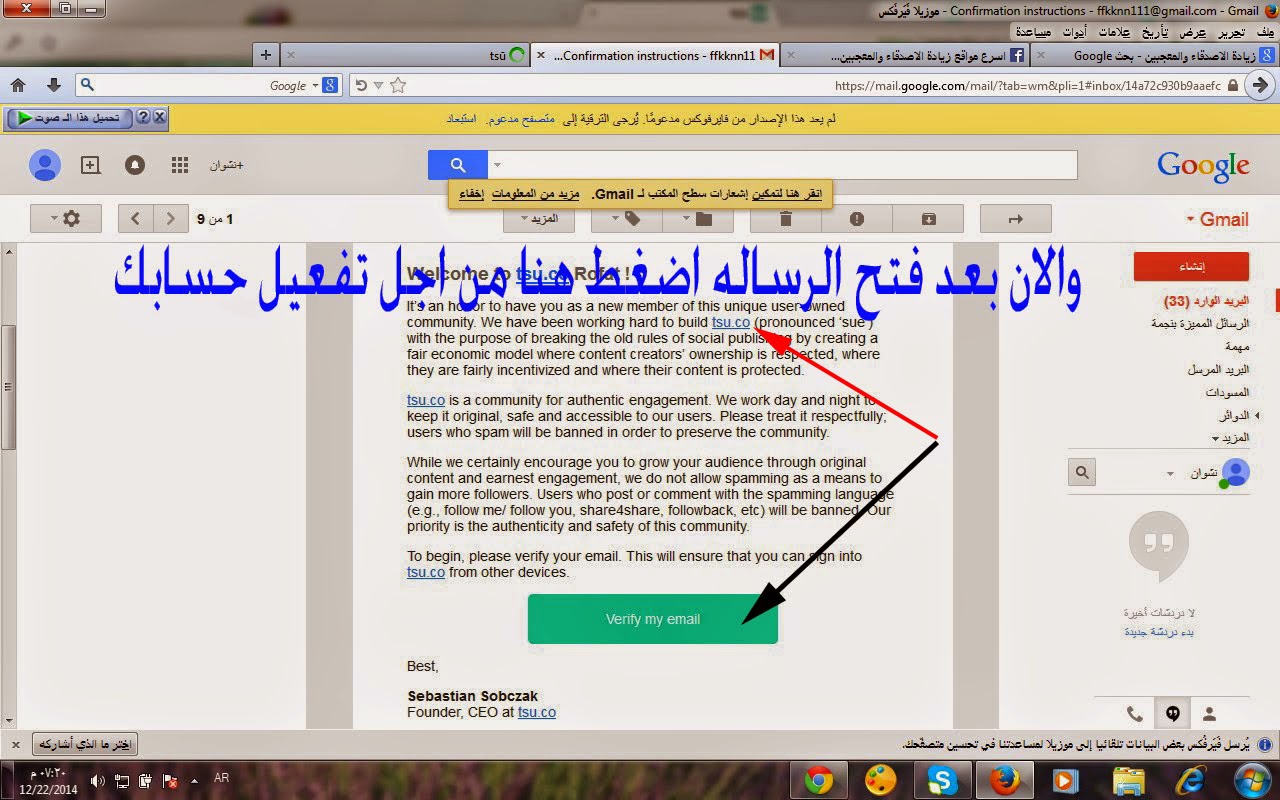Image resolution: width=1280 pixels, height=800 pixels.
Task: Open تحرير edit menu
Action: coord(1230,31)
